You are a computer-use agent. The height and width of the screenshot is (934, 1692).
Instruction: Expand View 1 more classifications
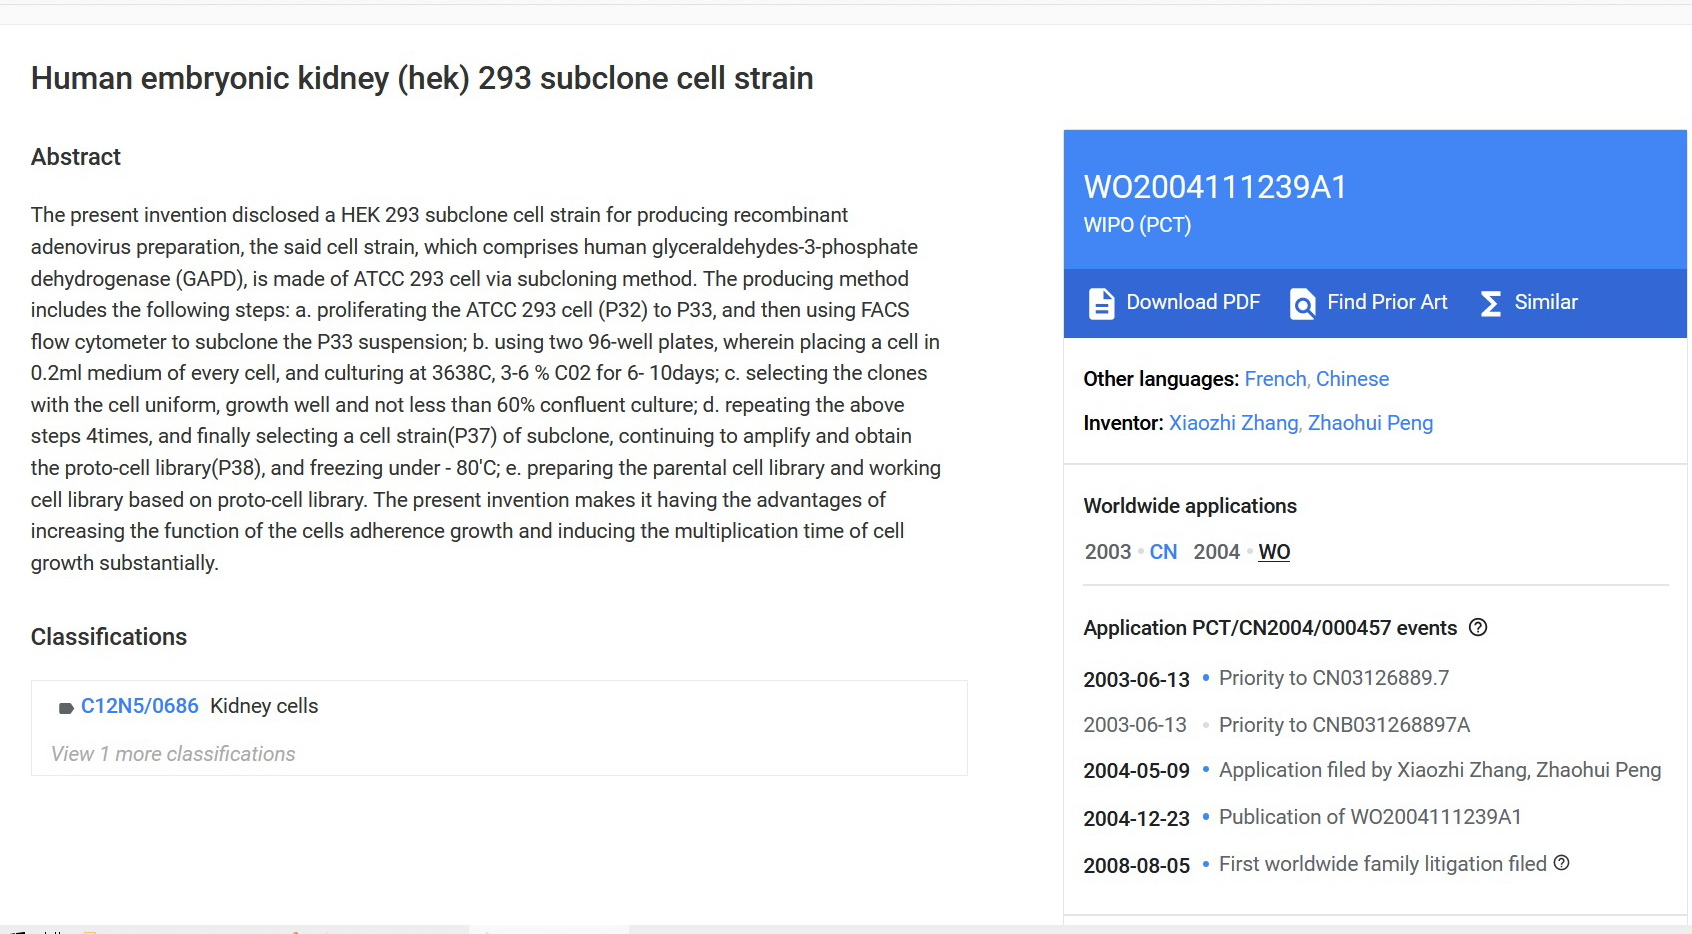(173, 754)
